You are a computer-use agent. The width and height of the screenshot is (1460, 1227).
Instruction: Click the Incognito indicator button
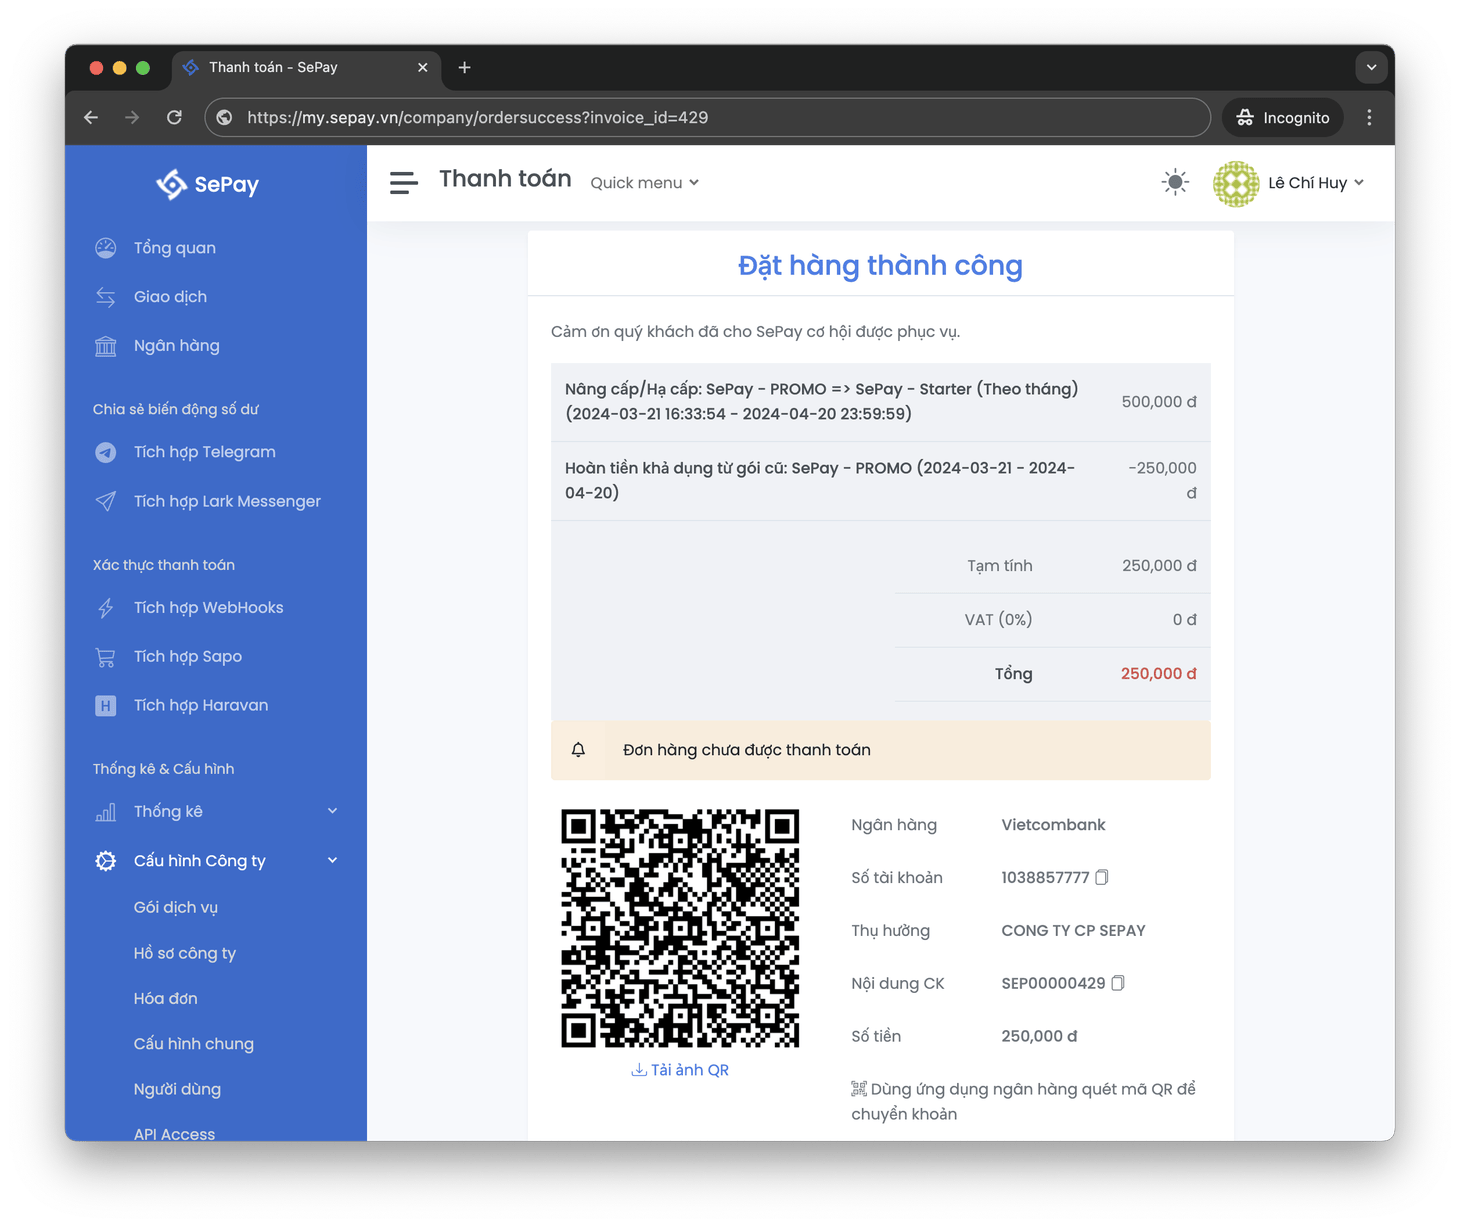1283,117
